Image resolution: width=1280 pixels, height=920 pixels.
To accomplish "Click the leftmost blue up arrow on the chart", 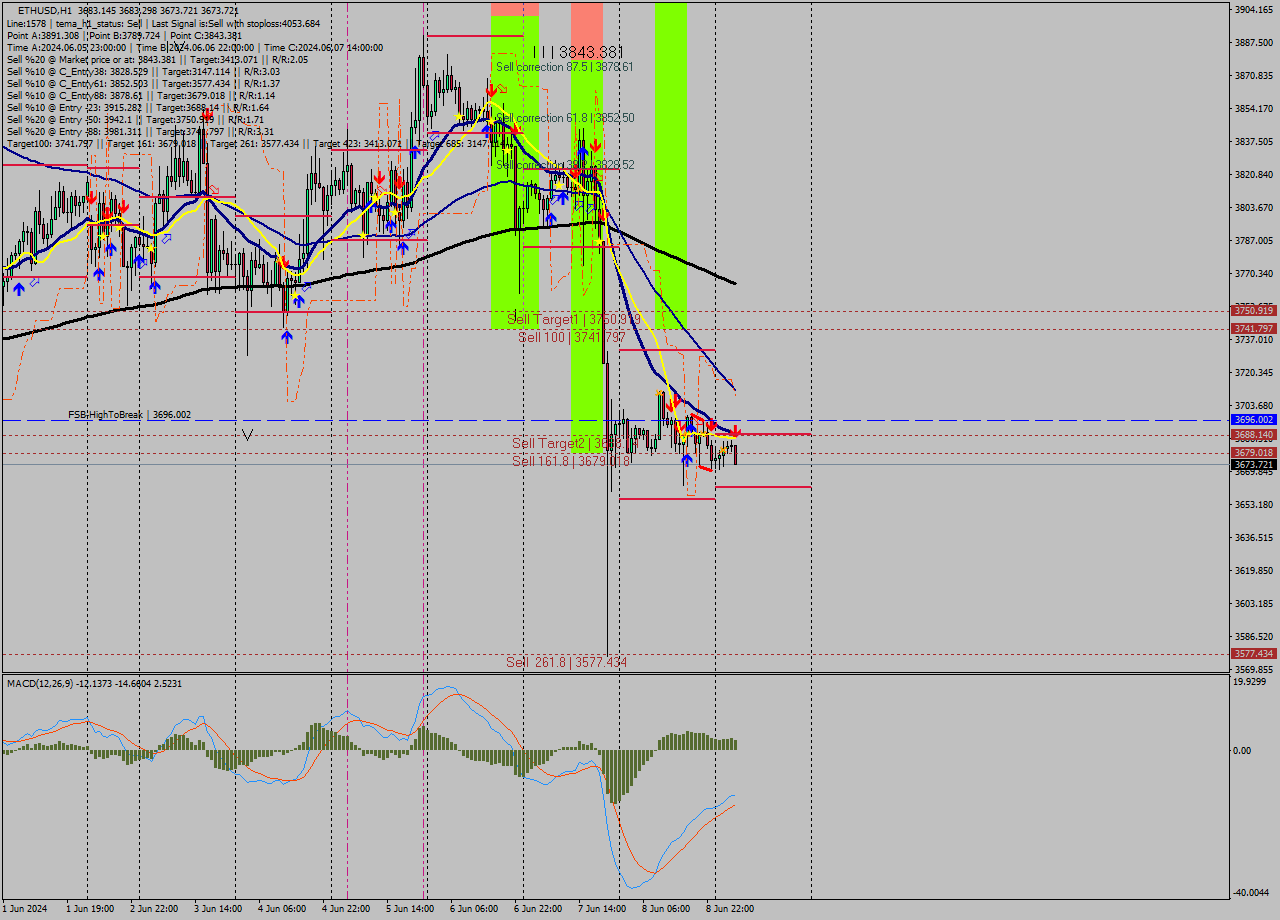I will 19,289.
